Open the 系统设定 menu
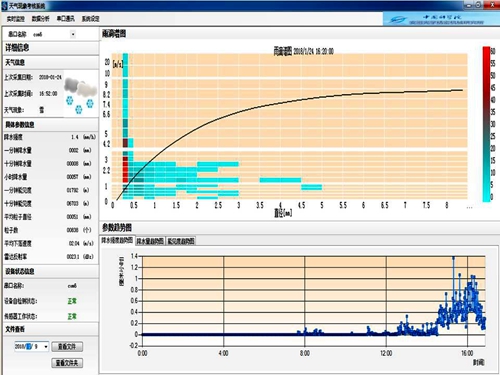 (91, 19)
